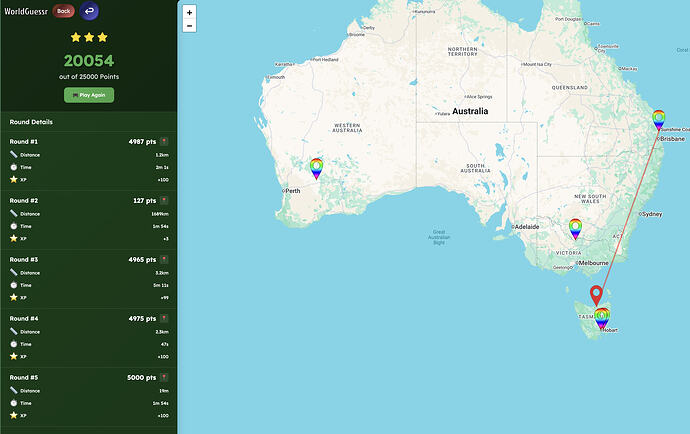The height and width of the screenshot is (434, 690).
Task: Click the Mount Isa City map label
Action: point(537,64)
